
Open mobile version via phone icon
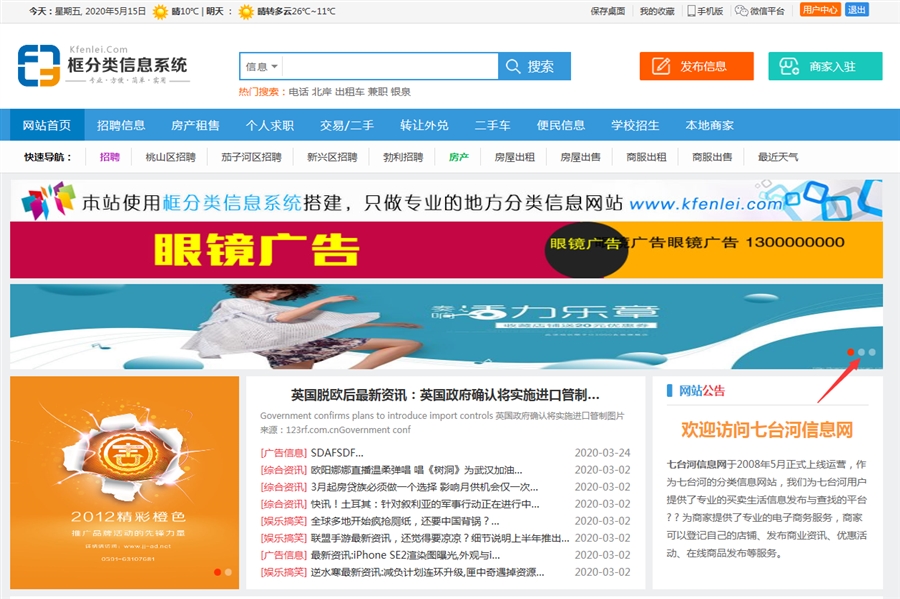(x=691, y=11)
